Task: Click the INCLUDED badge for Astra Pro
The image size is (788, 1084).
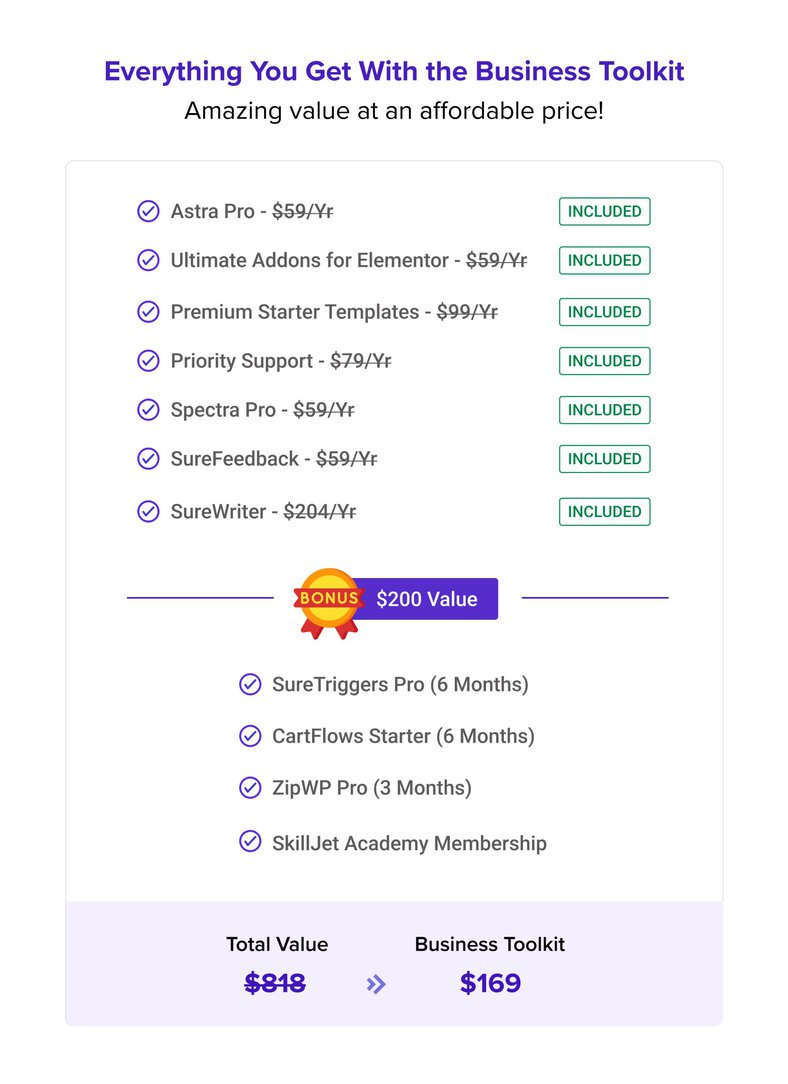Action: (605, 212)
